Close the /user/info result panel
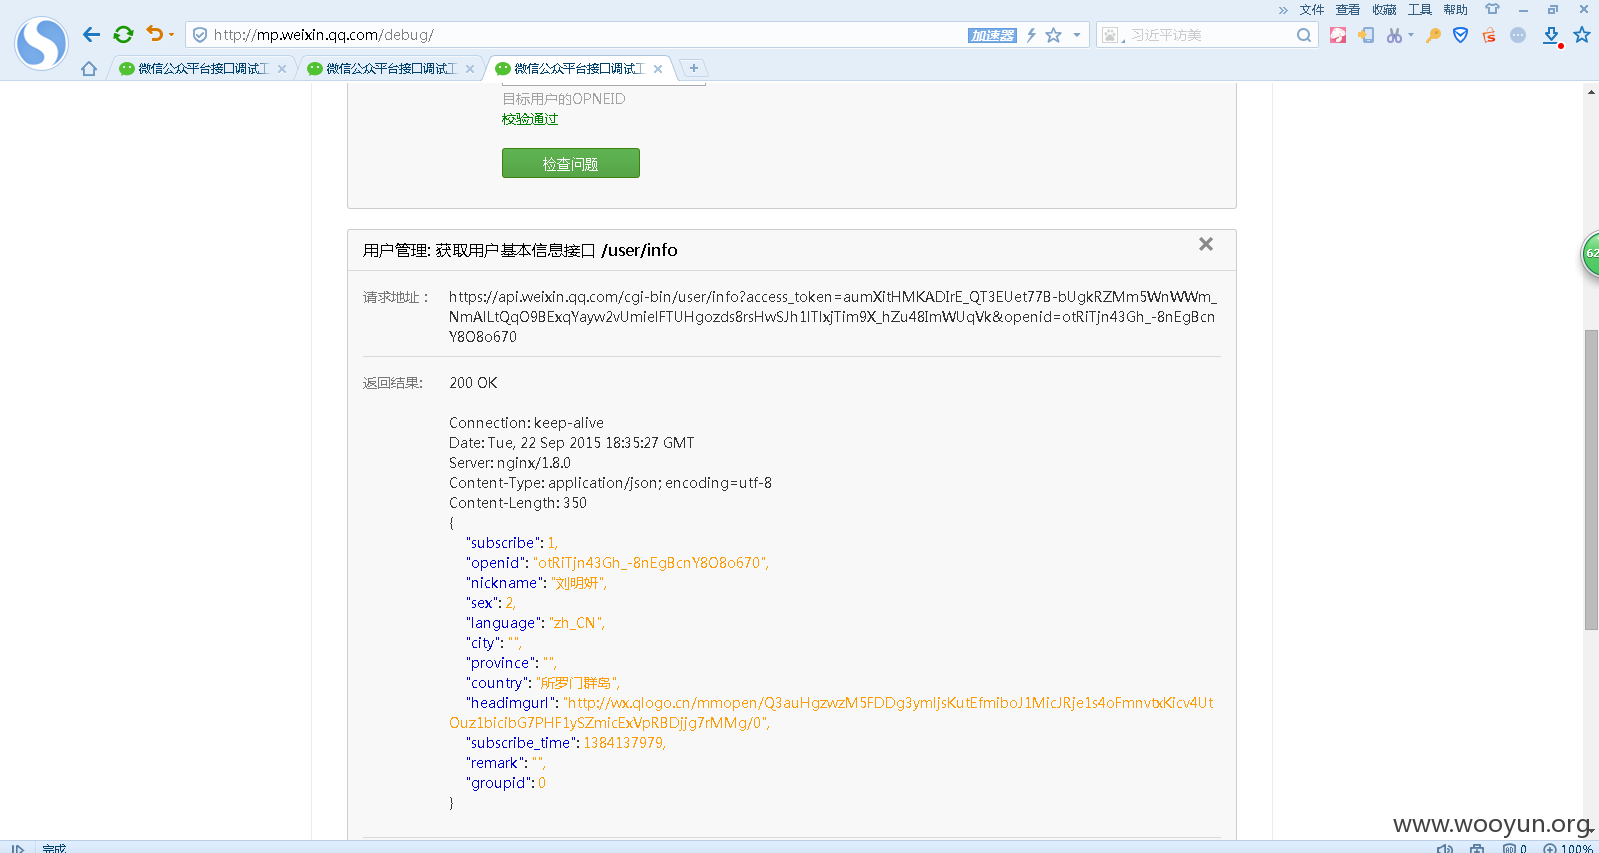This screenshot has width=1599, height=853. coord(1206,244)
